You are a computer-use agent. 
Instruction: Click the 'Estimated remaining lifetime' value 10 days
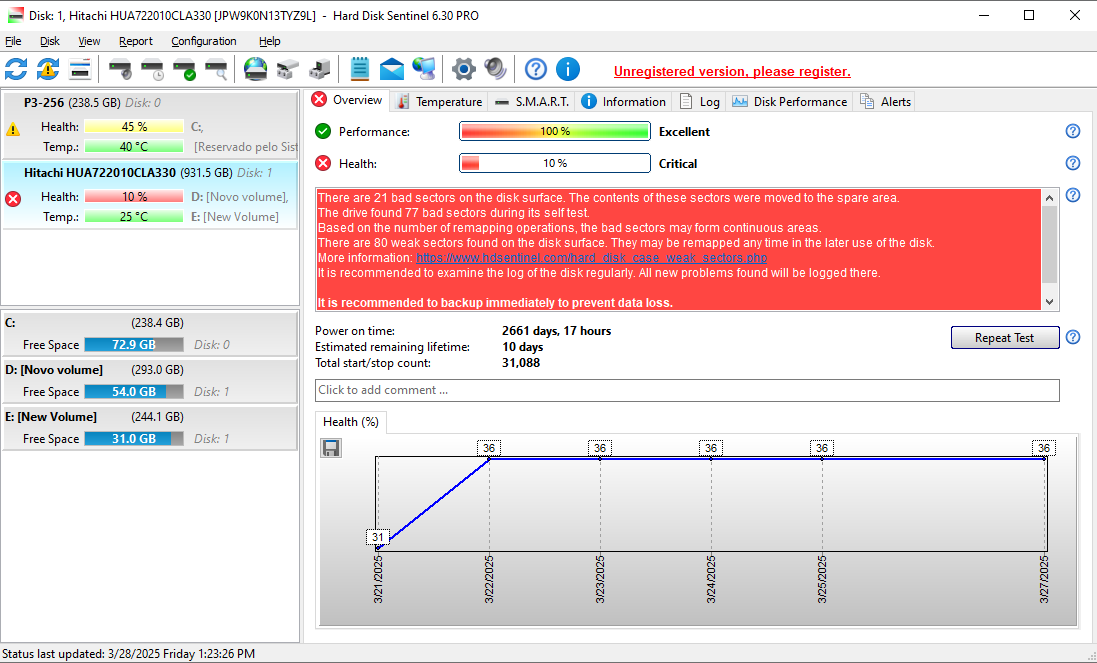click(x=523, y=347)
